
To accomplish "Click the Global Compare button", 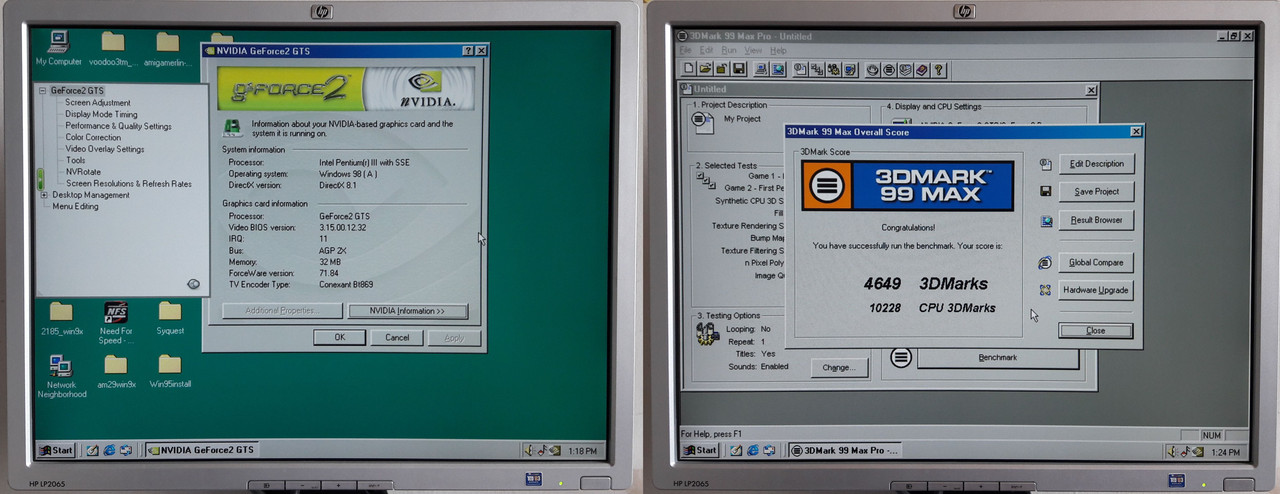I will point(1096,262).
